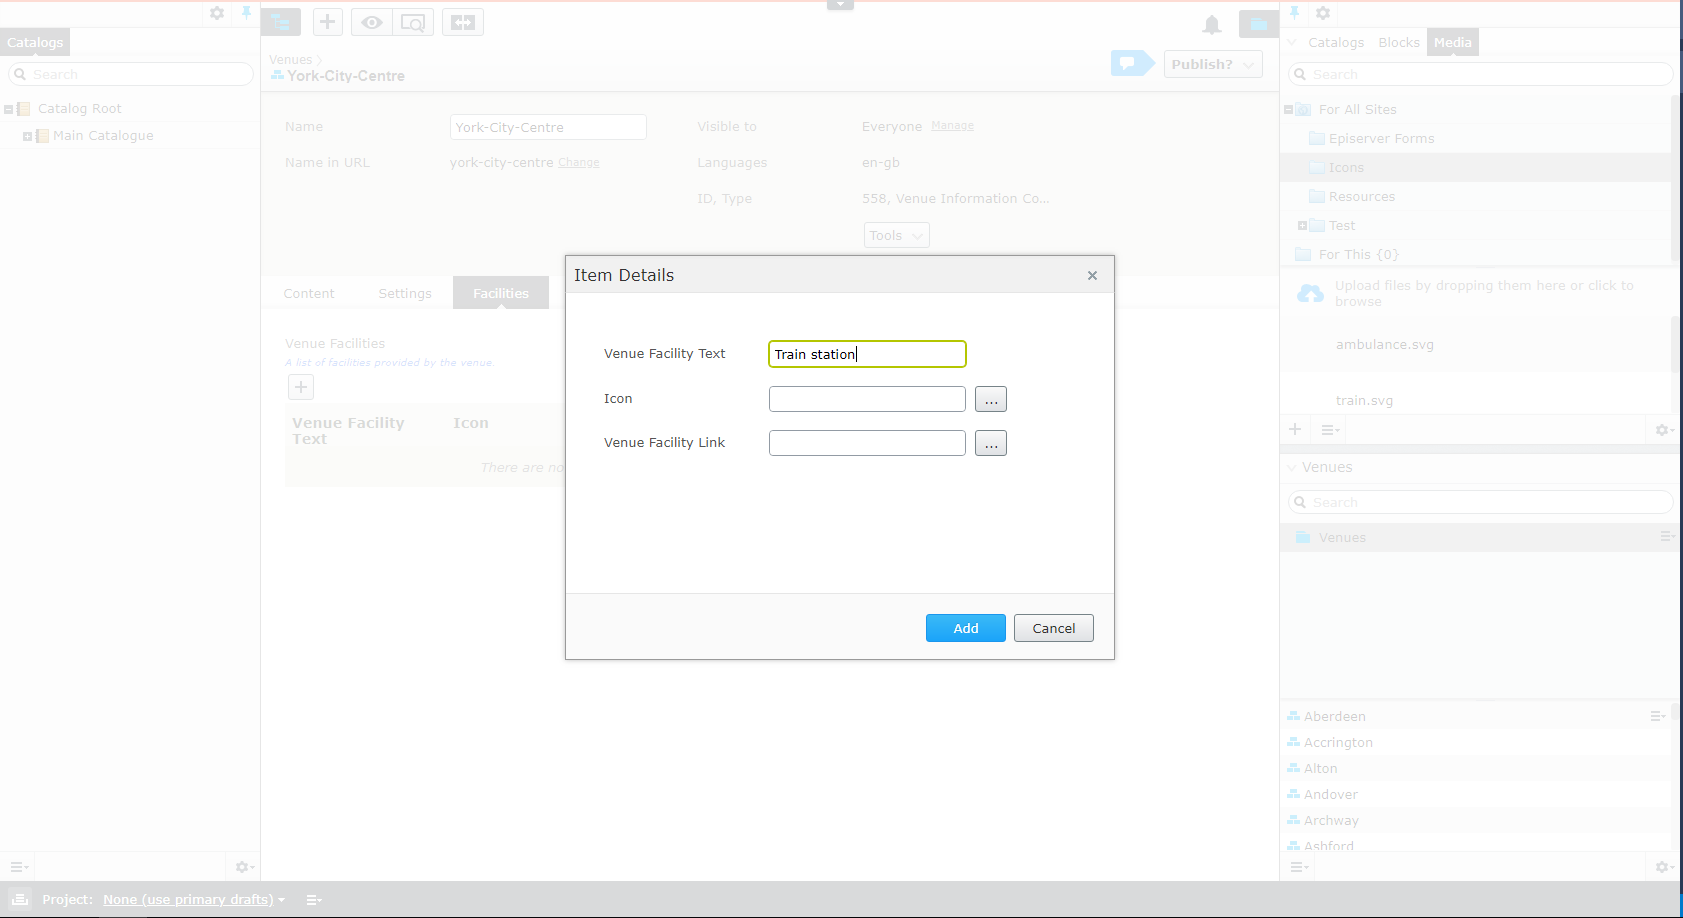Click the plus icon below the media list
Viewport: 1683px width, 918px height.
[x=1295, y=429]
